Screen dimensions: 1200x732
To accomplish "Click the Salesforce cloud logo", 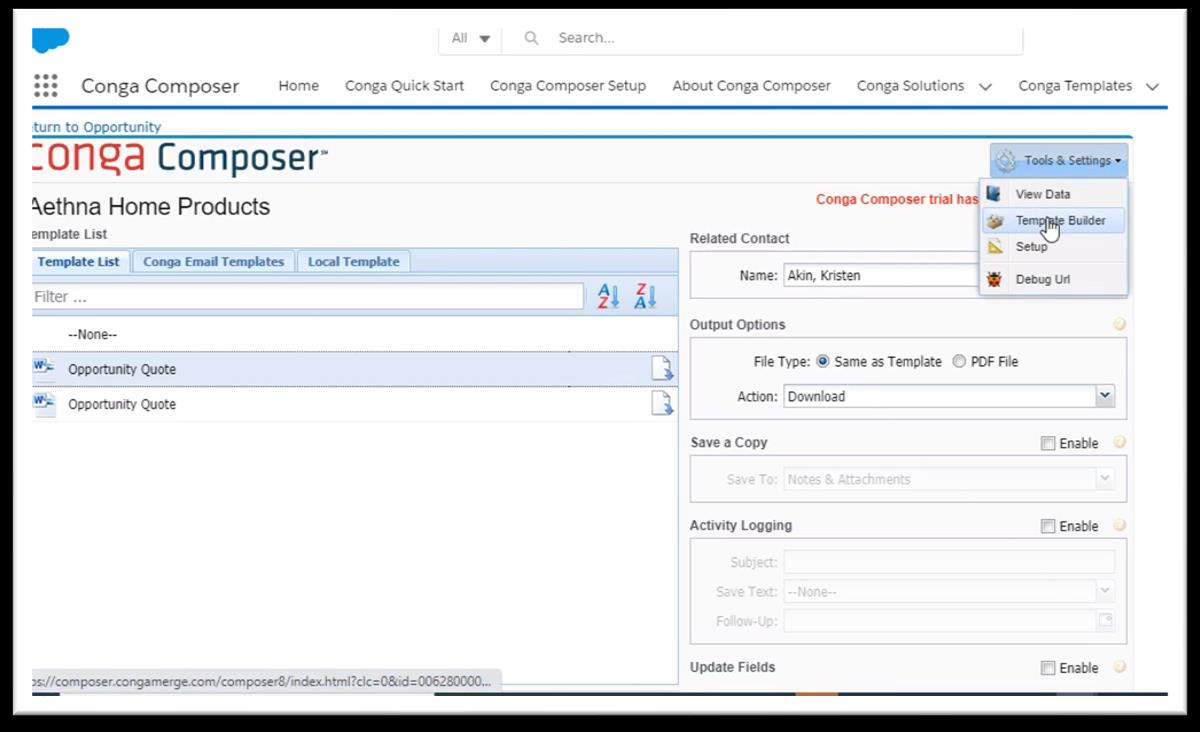I will (50, 40).
